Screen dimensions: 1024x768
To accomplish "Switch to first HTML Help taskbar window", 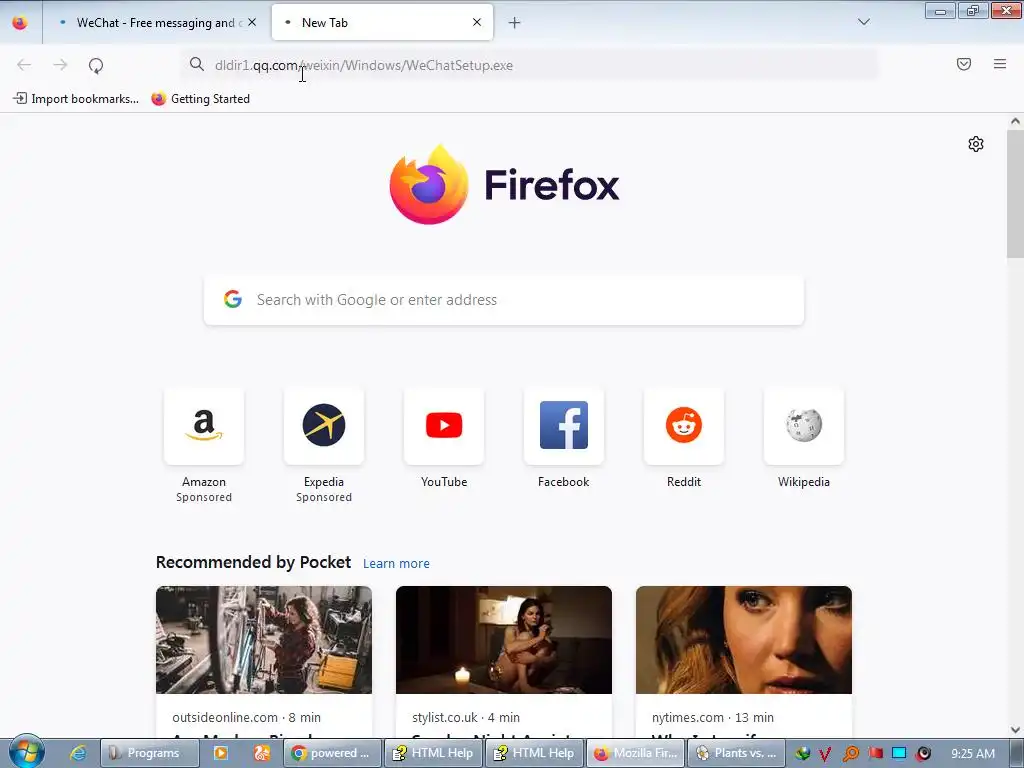I will (434, 753).
